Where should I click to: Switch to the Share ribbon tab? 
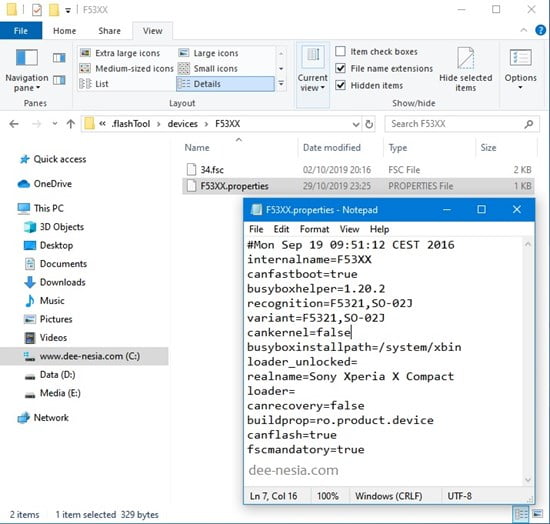pyautogui.click(x=109, y=31)
